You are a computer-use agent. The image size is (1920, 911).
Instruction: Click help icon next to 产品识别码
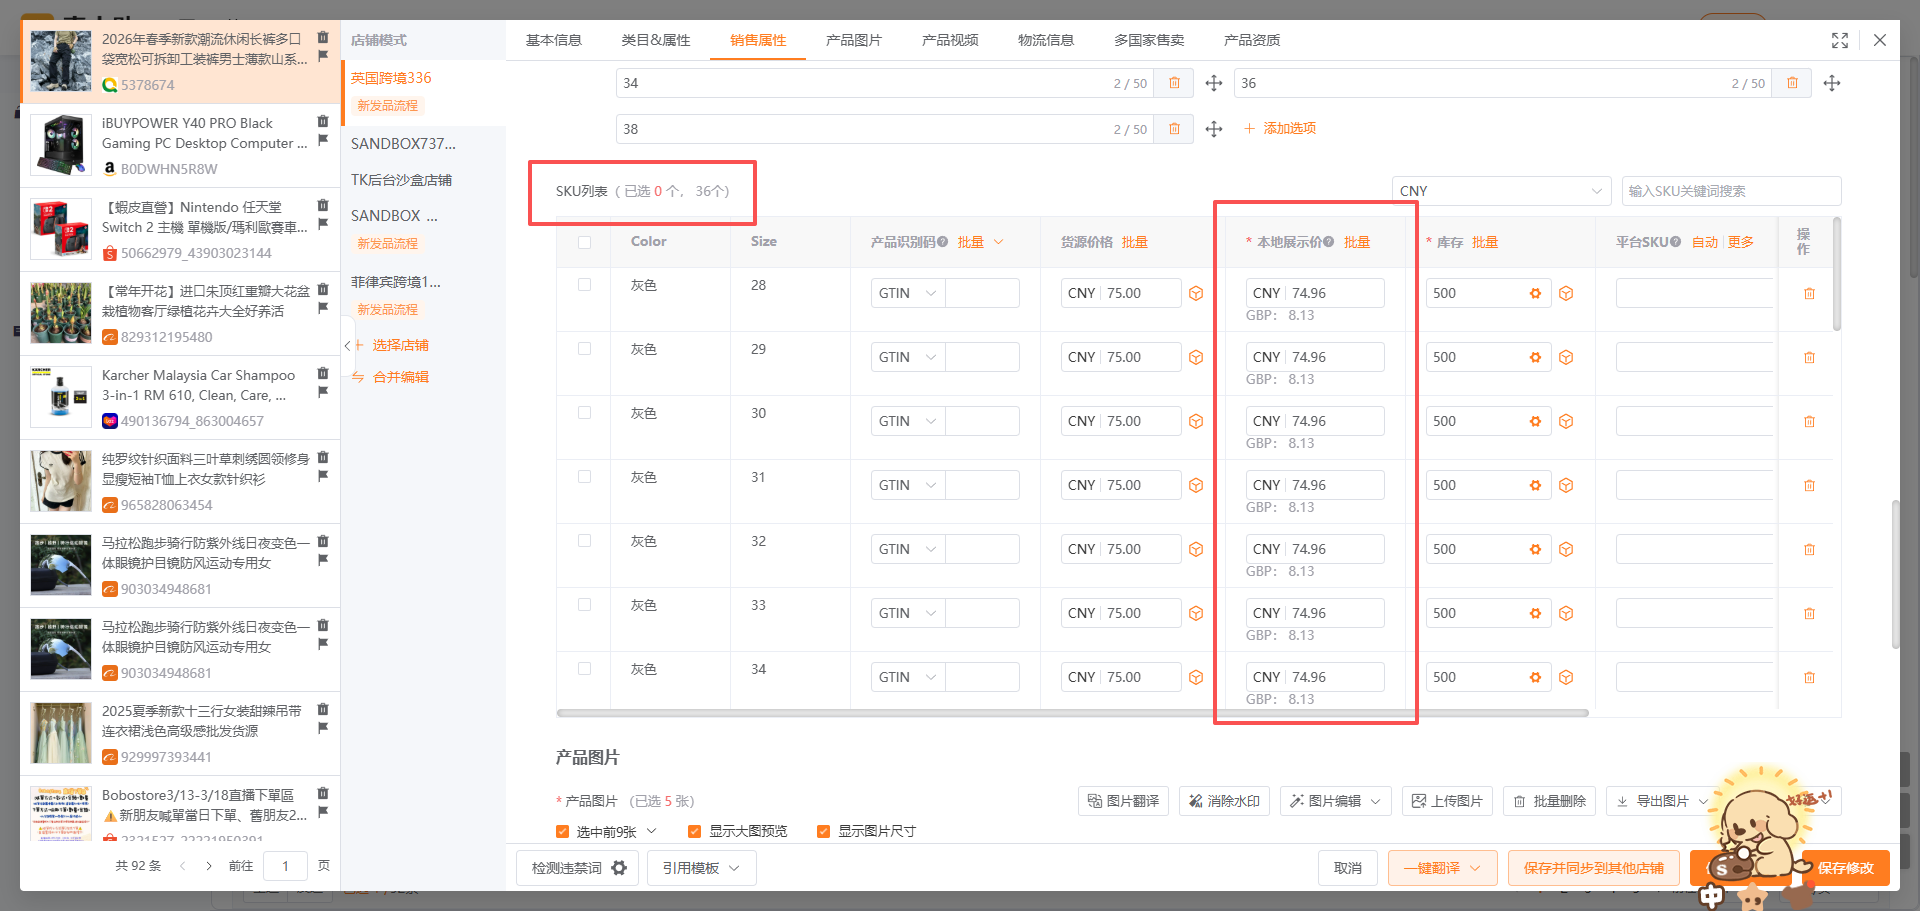tap(943, 242)
